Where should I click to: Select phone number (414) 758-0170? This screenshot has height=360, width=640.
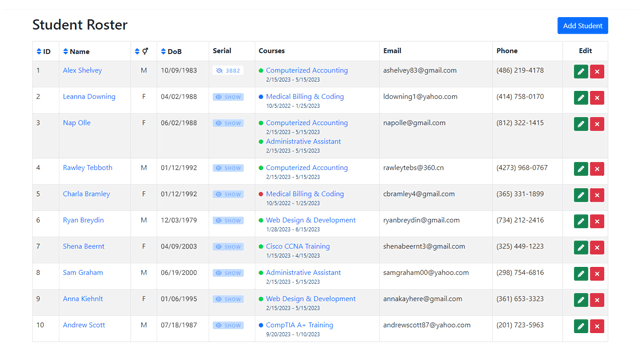[520, 96]
